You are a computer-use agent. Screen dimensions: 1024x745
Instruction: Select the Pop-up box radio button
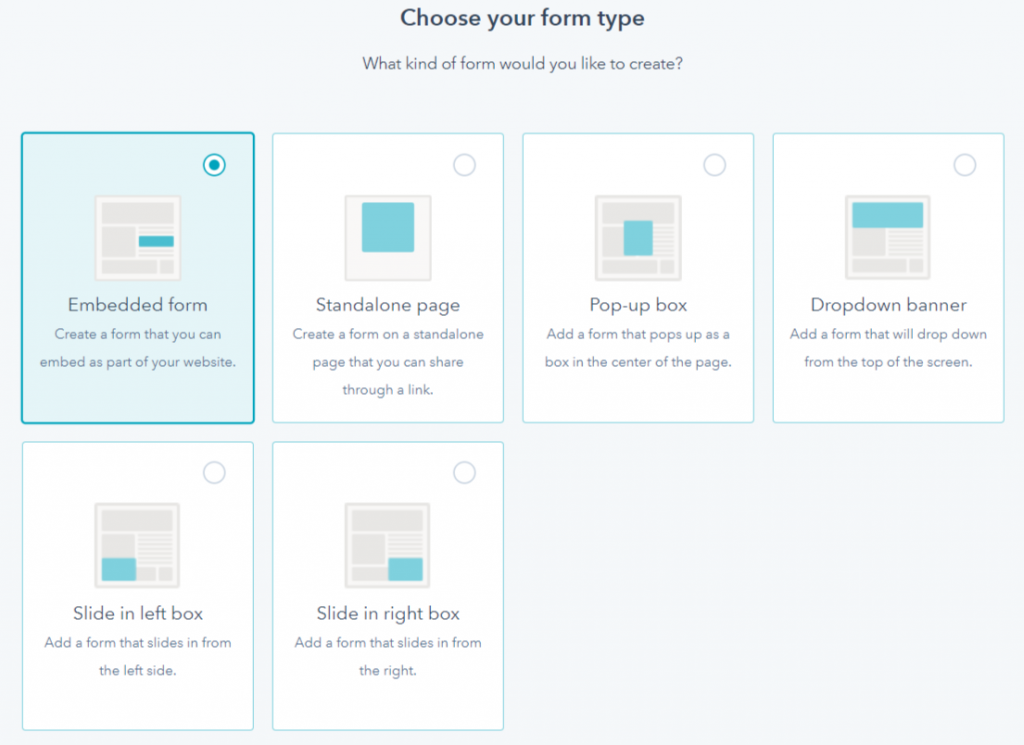point(714,165)
